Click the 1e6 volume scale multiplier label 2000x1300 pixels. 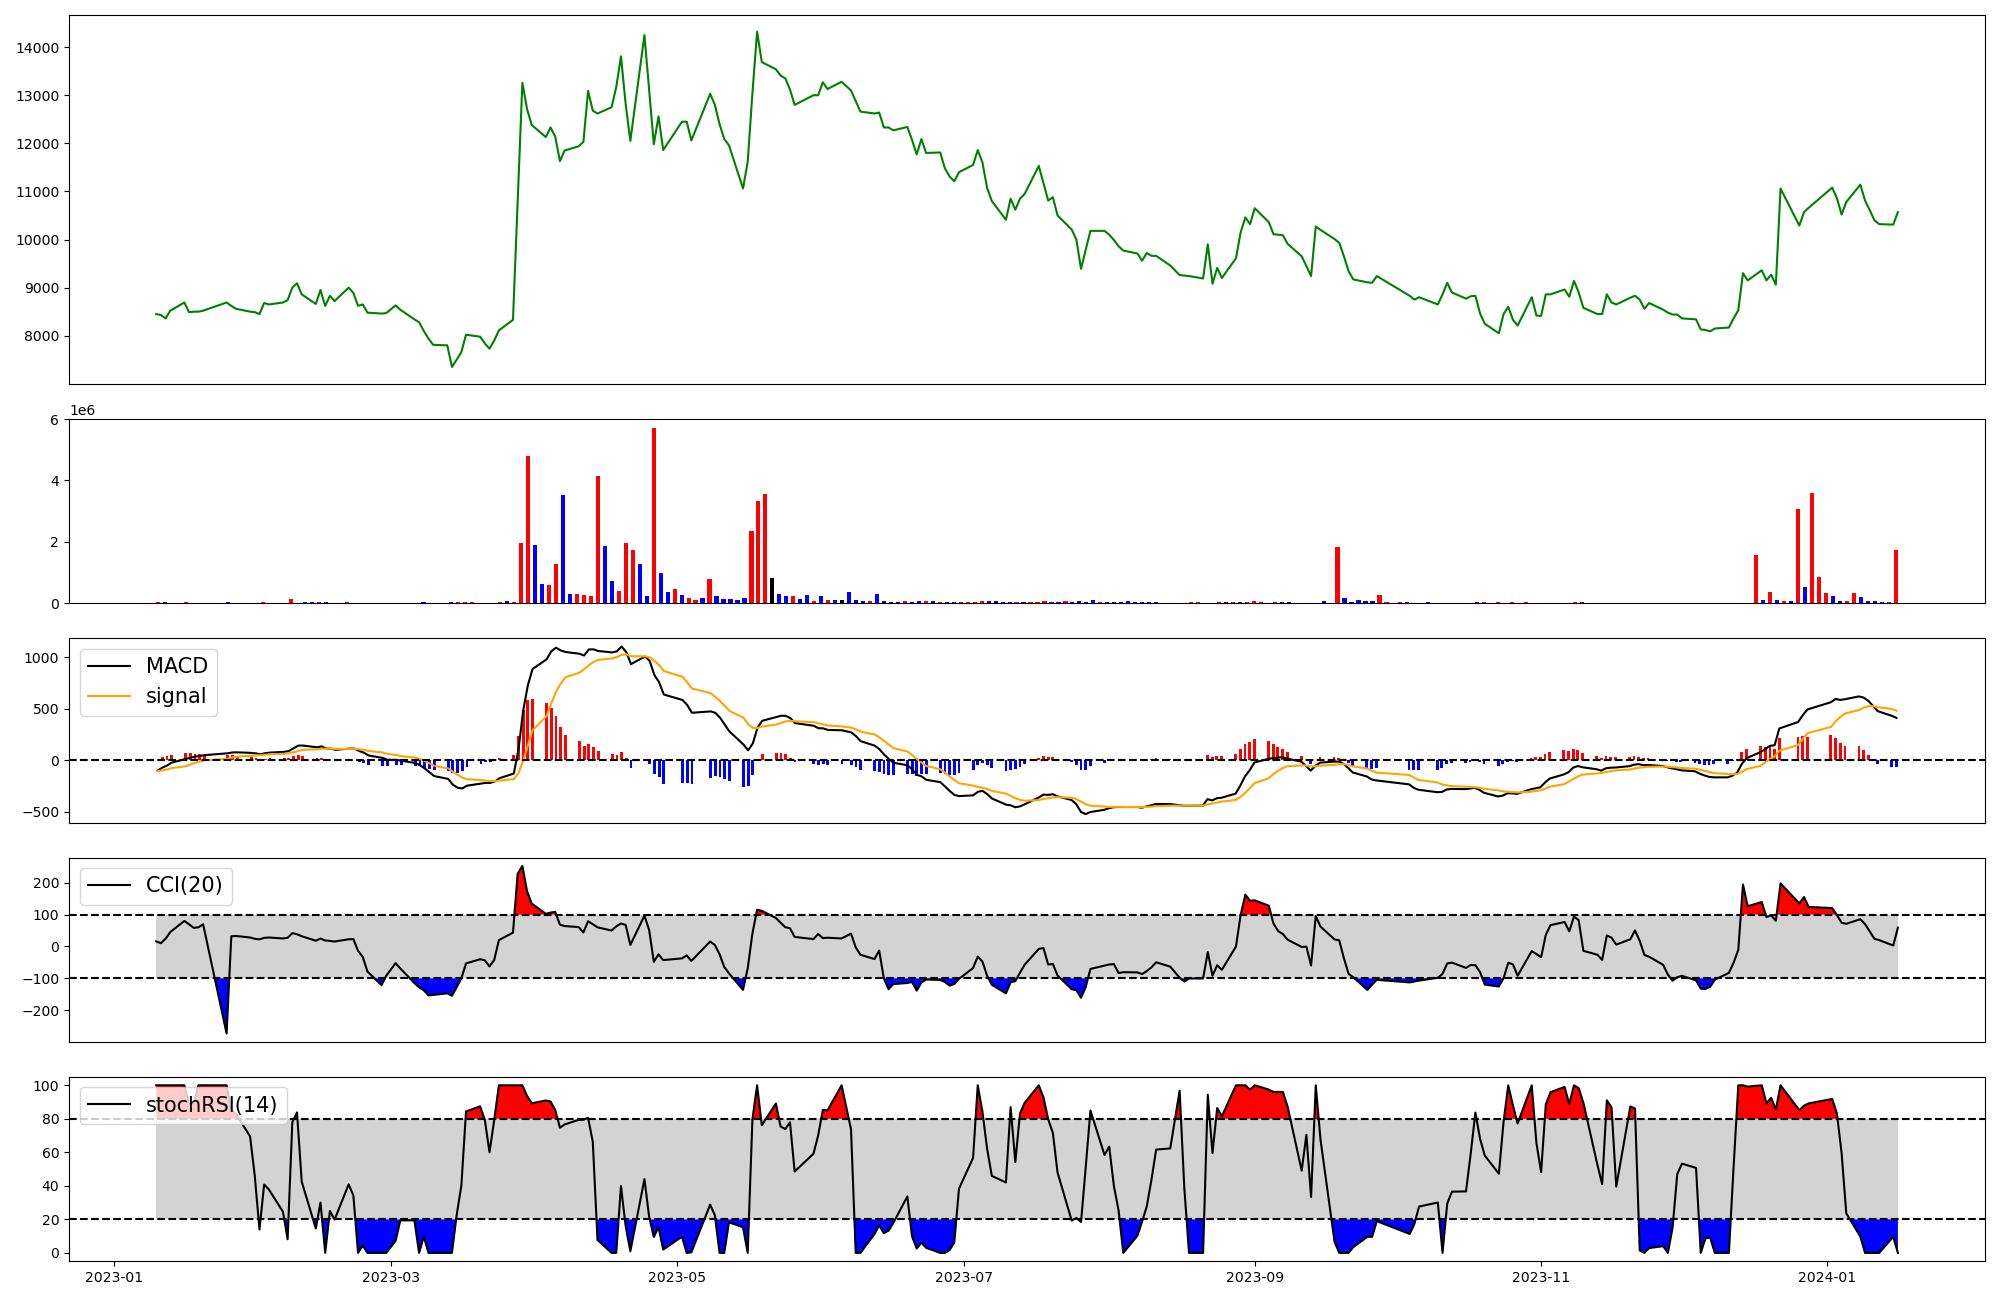82,411
